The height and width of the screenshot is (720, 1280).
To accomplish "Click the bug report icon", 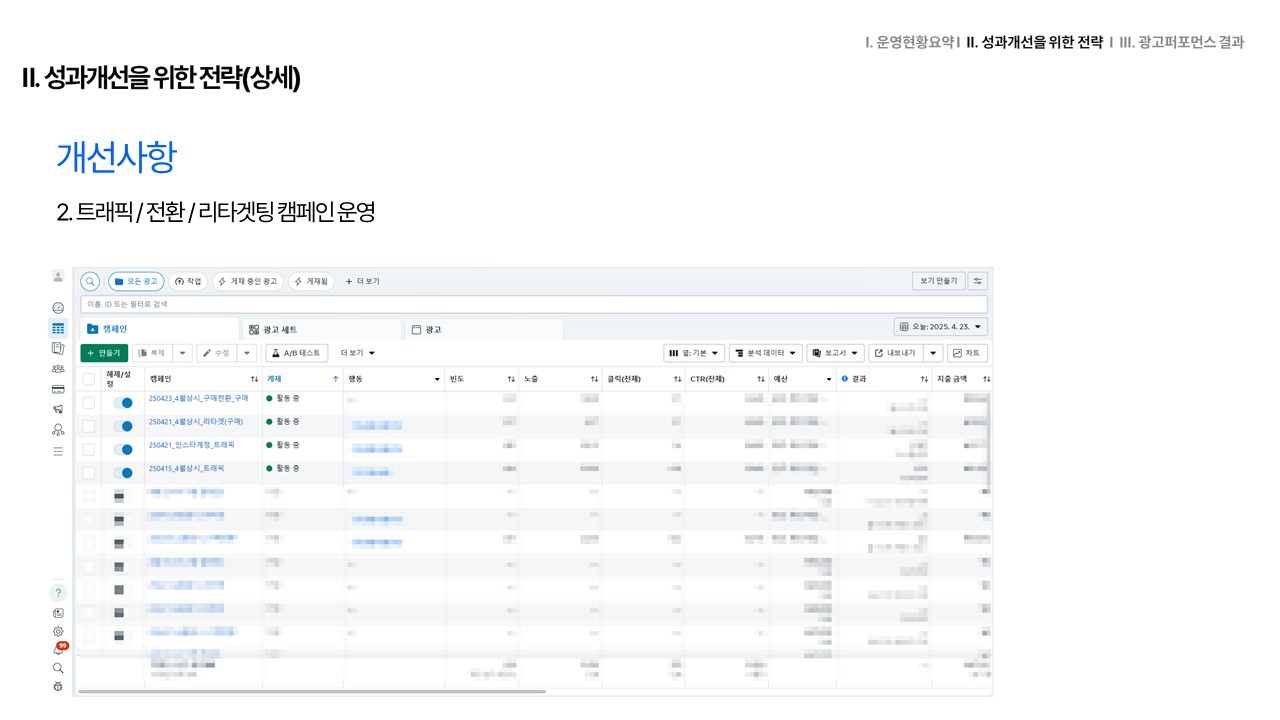I will pos(58,686).
